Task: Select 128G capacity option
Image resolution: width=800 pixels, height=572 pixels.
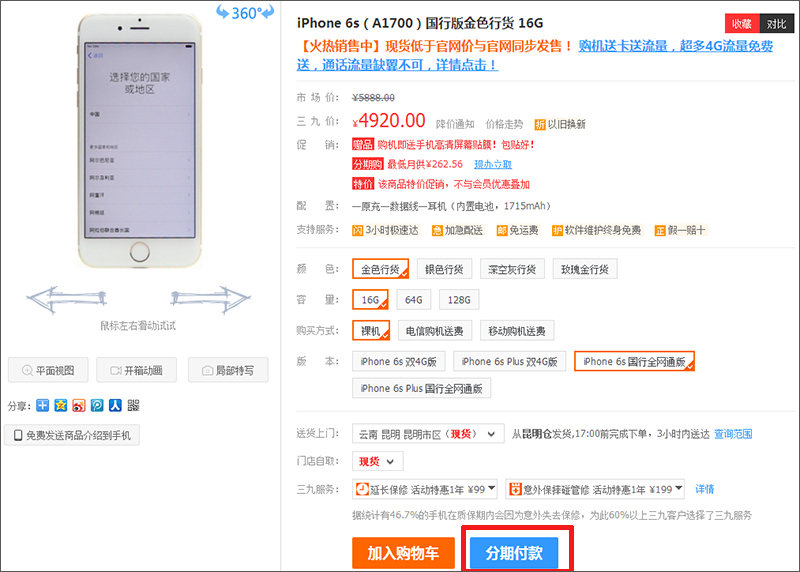Action: 459,300
